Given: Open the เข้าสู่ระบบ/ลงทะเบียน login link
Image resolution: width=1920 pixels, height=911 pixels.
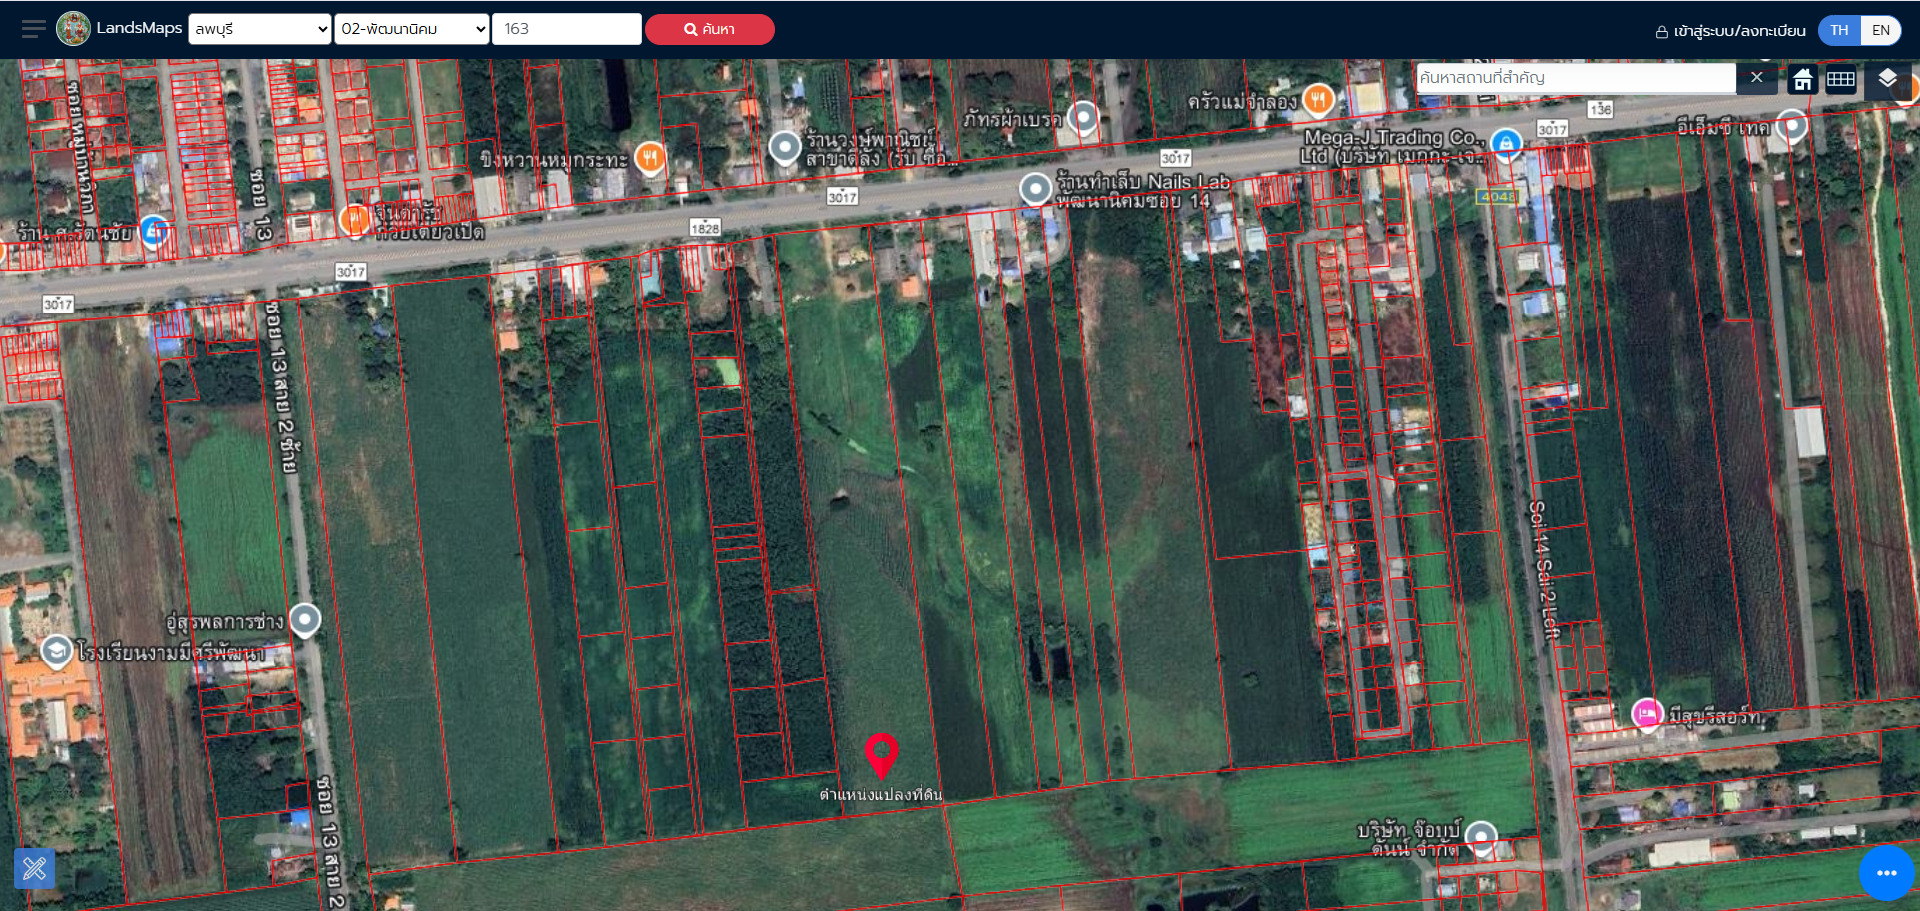Looking at the screenshot, I should click(x=1731, y=31).
